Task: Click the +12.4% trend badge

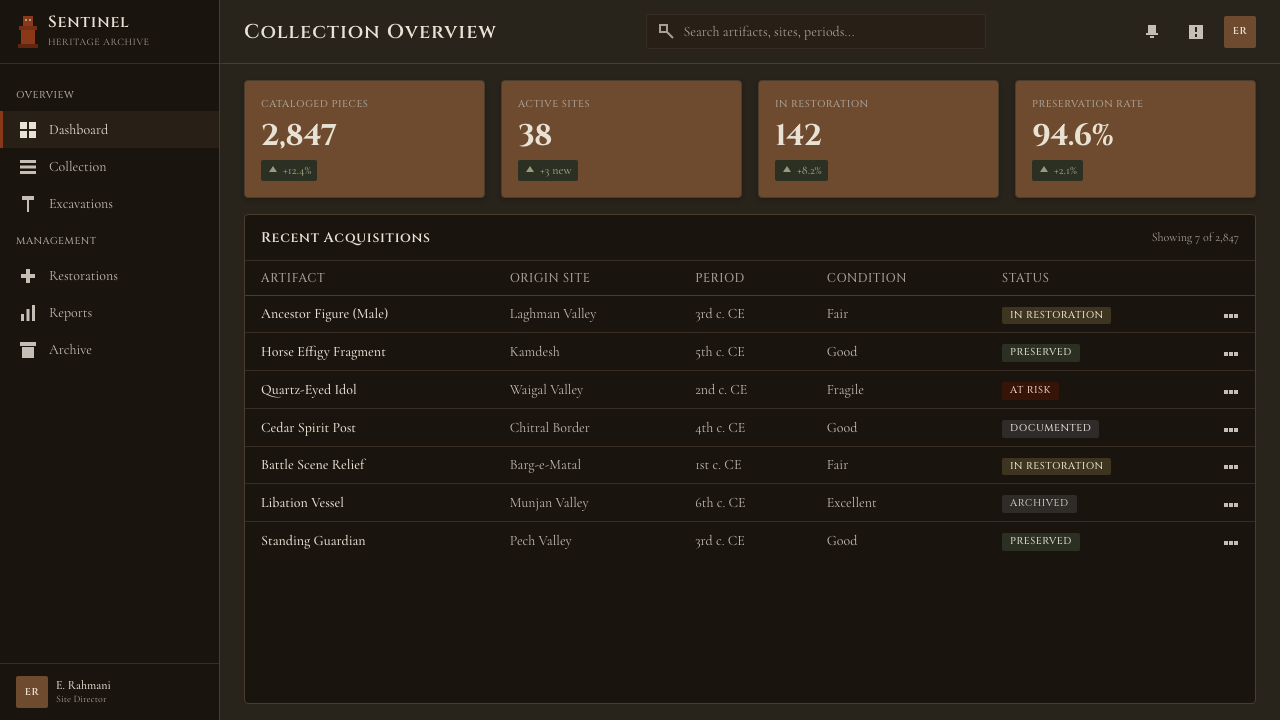Action: (289, 171)
